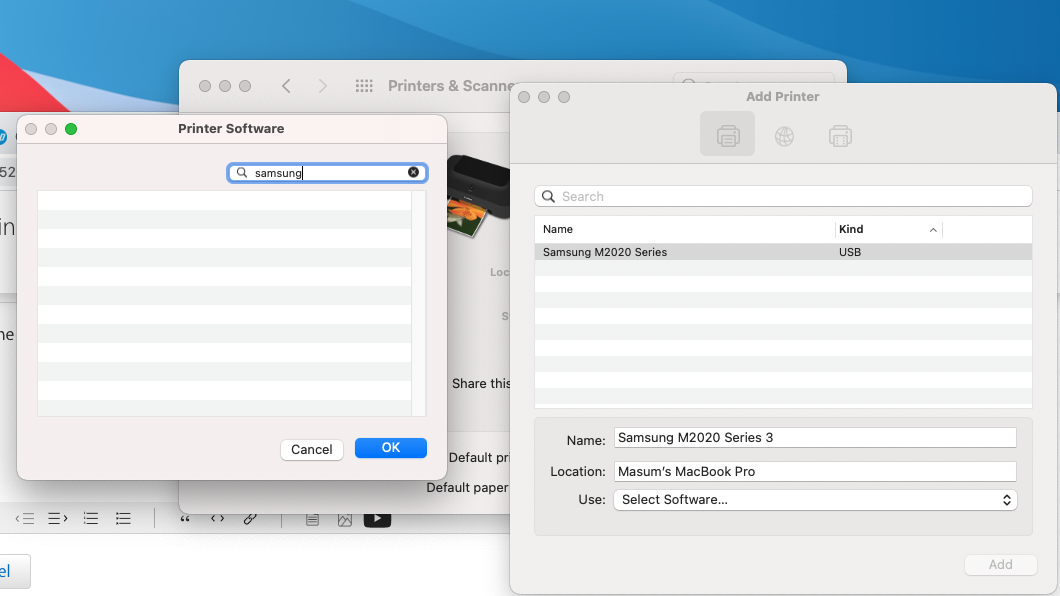Edit the Name field Samsung M2020 Series 3

click(x=815, y=438)
